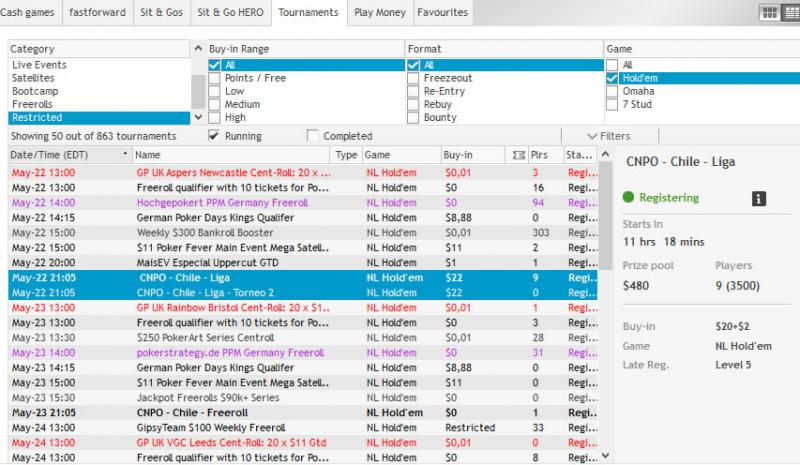Click the seats icon column header
Screen dimensions: 800x465
[518, 155]
